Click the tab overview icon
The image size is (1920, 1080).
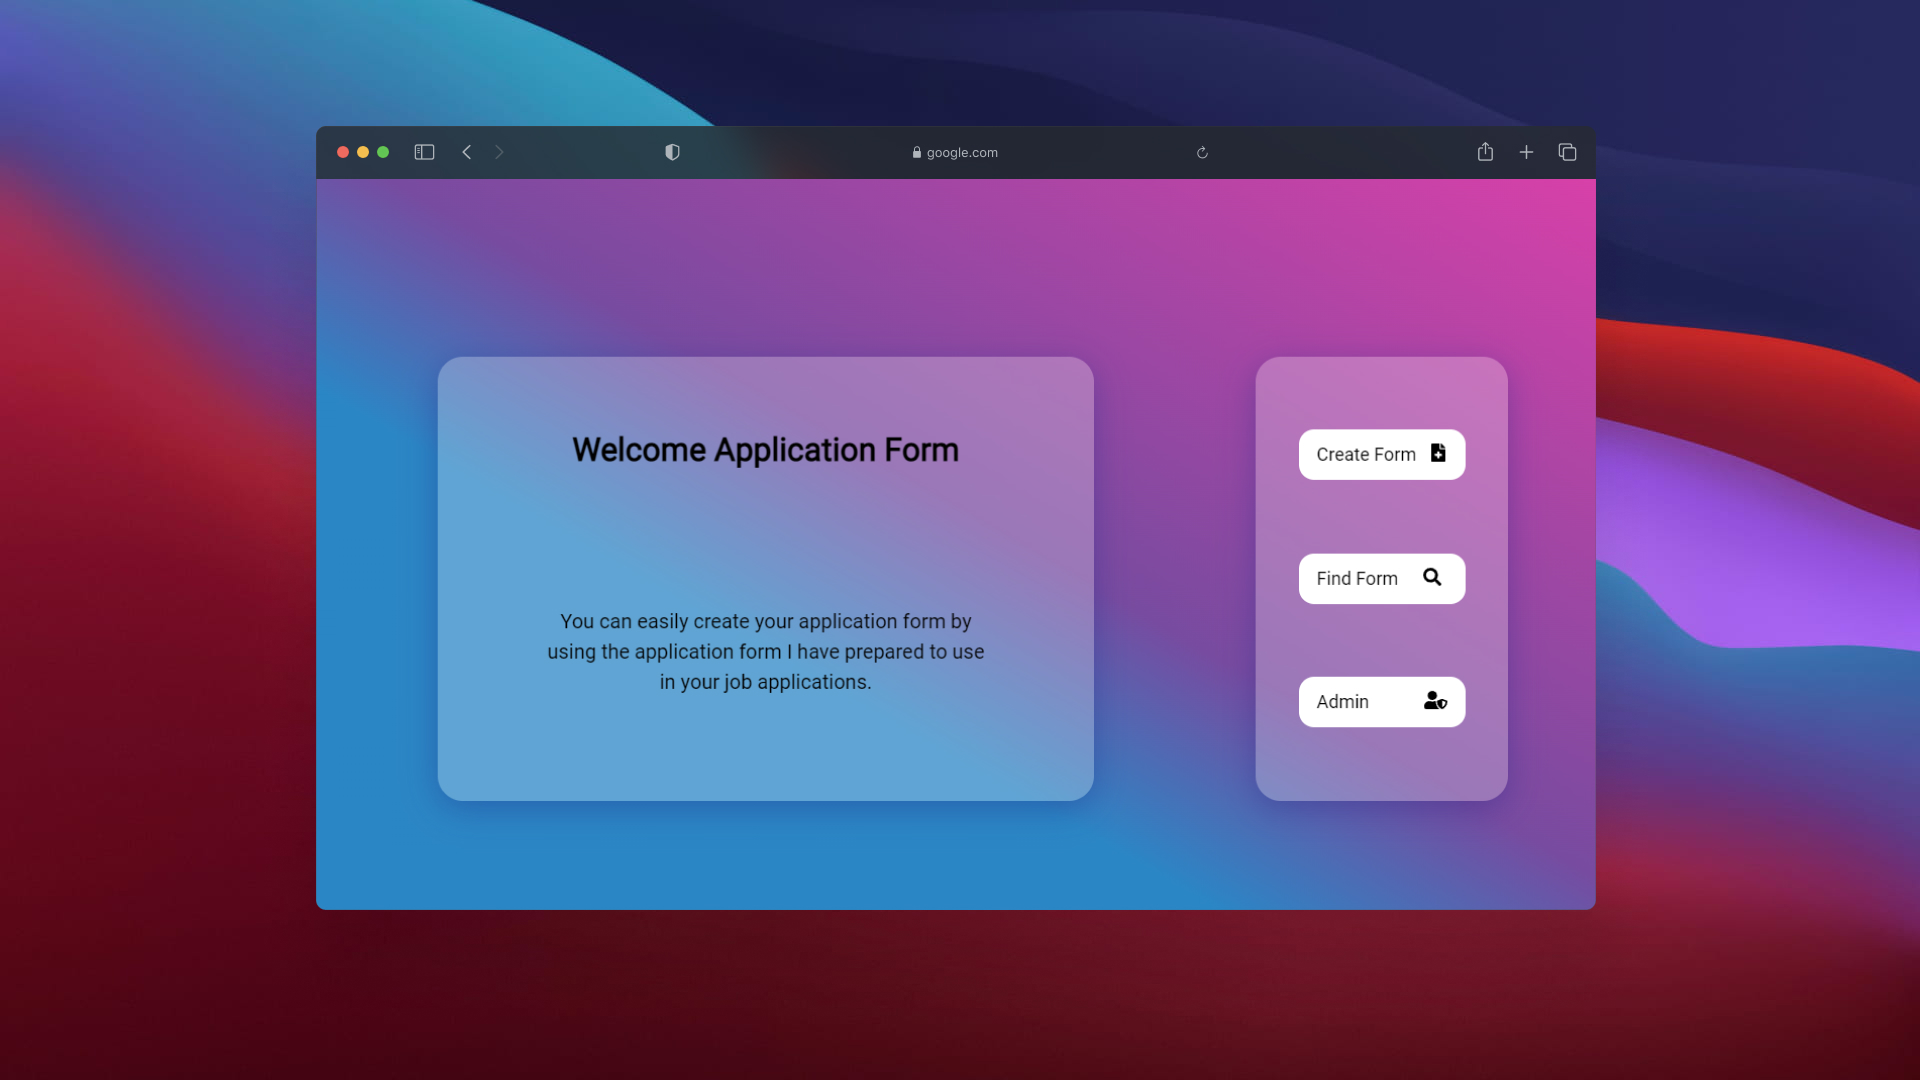[x=1567, y=152]
